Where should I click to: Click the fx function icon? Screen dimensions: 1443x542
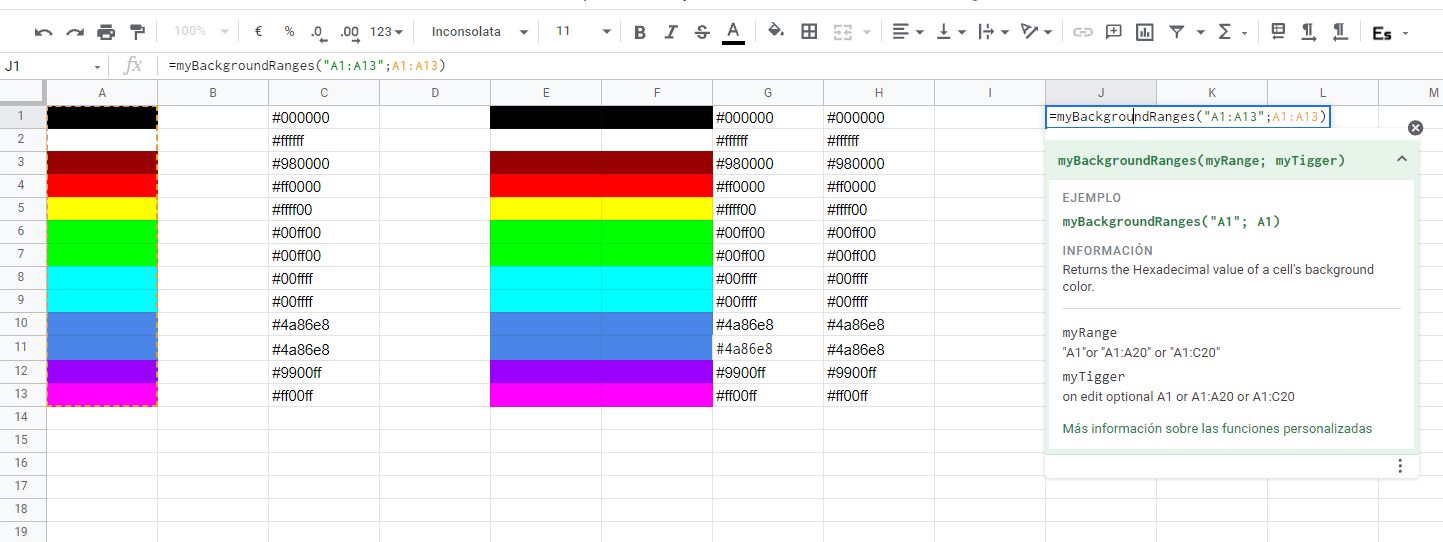coord(132,66)
